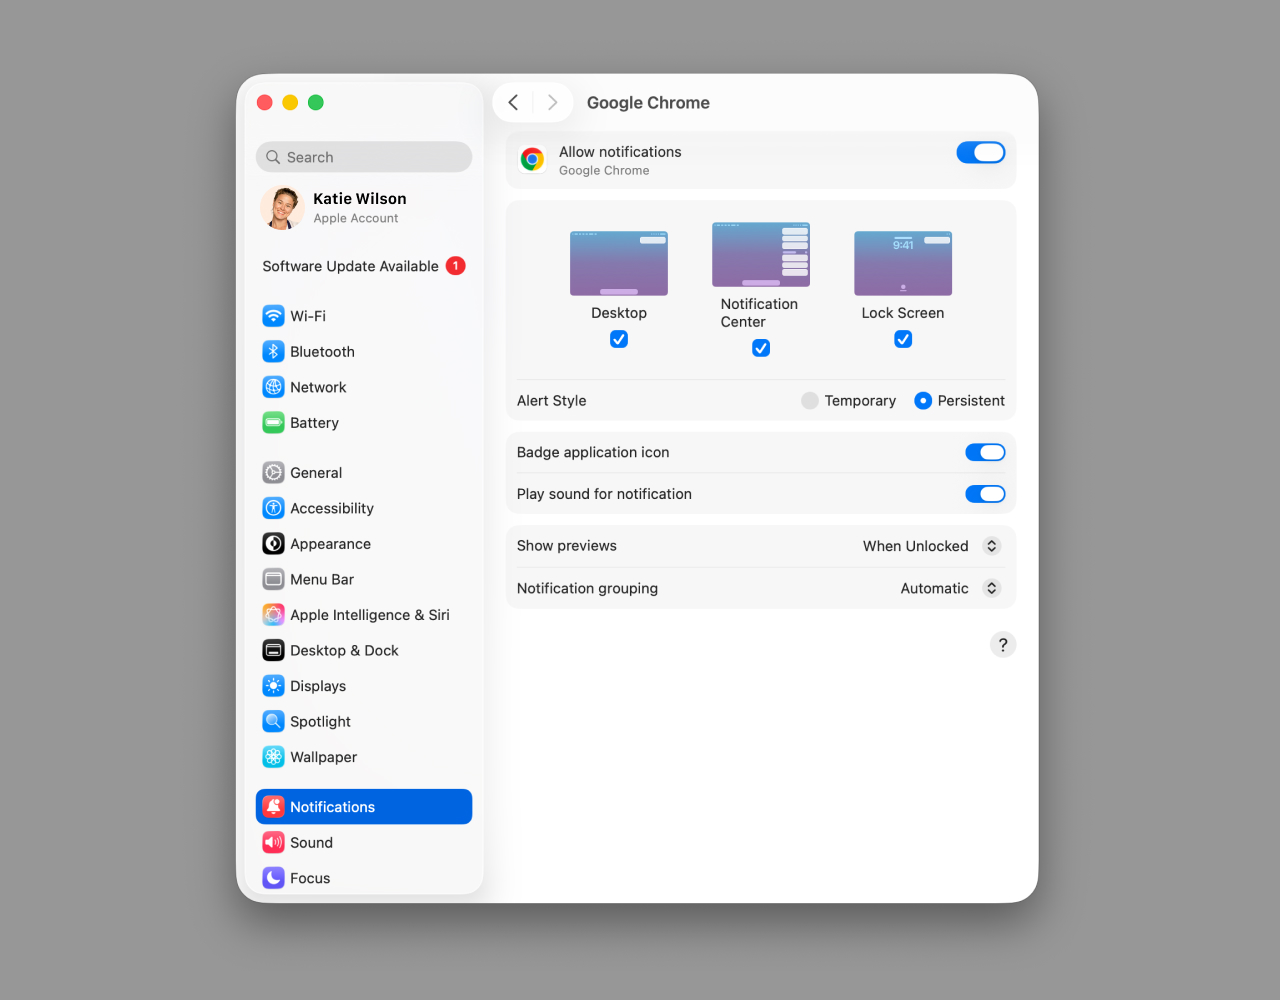This screenshot has width=1280, height=1000.
Task: Open Wallpaper settings
Action: [364, 757]
